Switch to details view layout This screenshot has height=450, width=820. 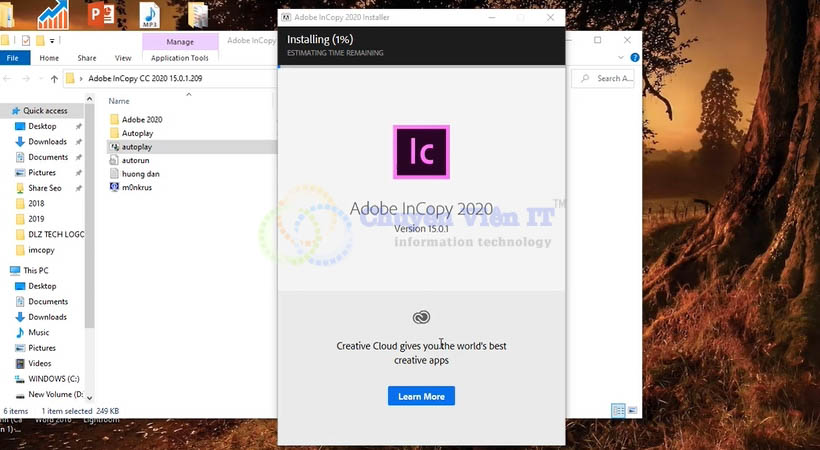[618, 411]
